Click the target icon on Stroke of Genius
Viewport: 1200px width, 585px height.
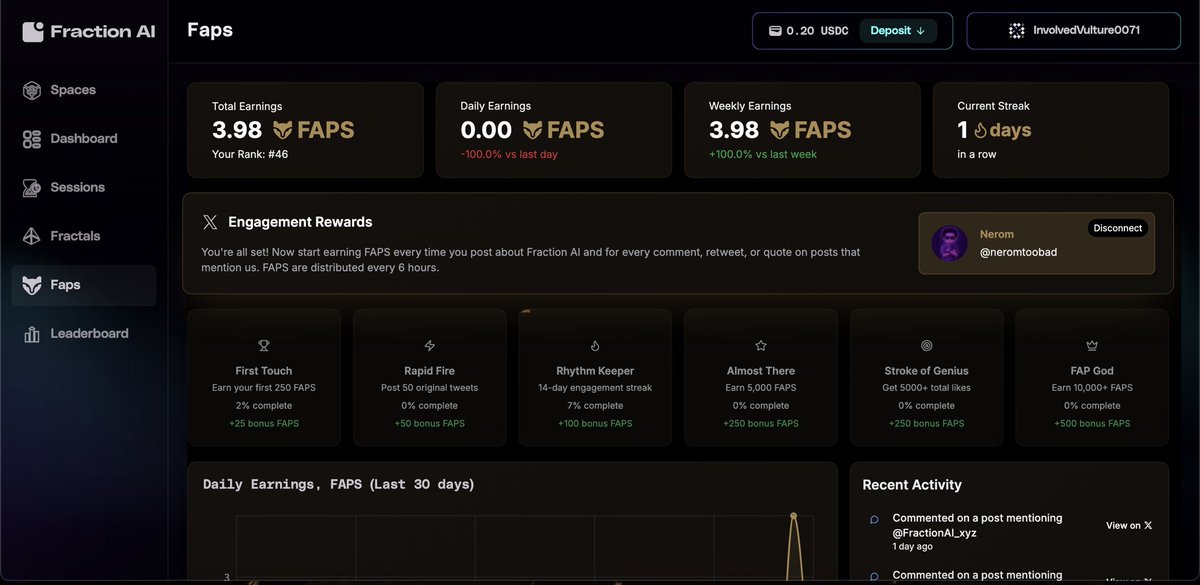(x=927, y=345)
